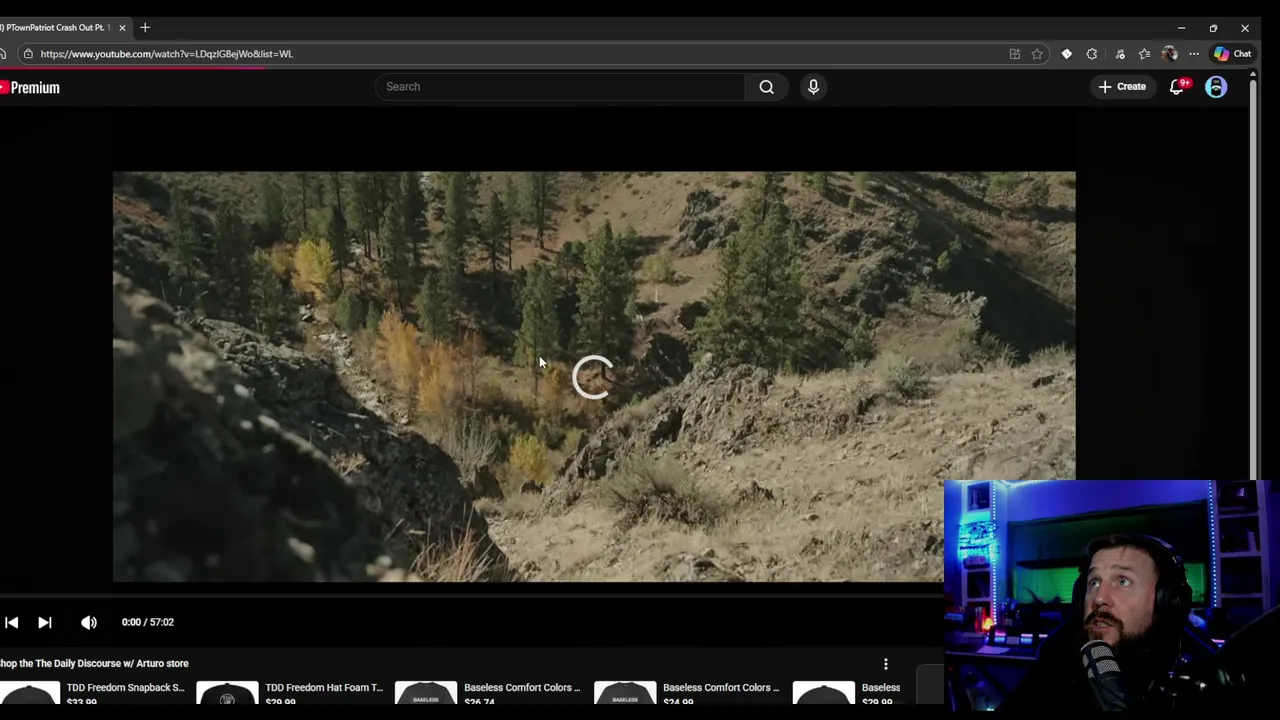The height and width of the screenshot is (720, 1280).
Task: Open the shop shelf three-dot menu
Action: [x=885, y=664]
